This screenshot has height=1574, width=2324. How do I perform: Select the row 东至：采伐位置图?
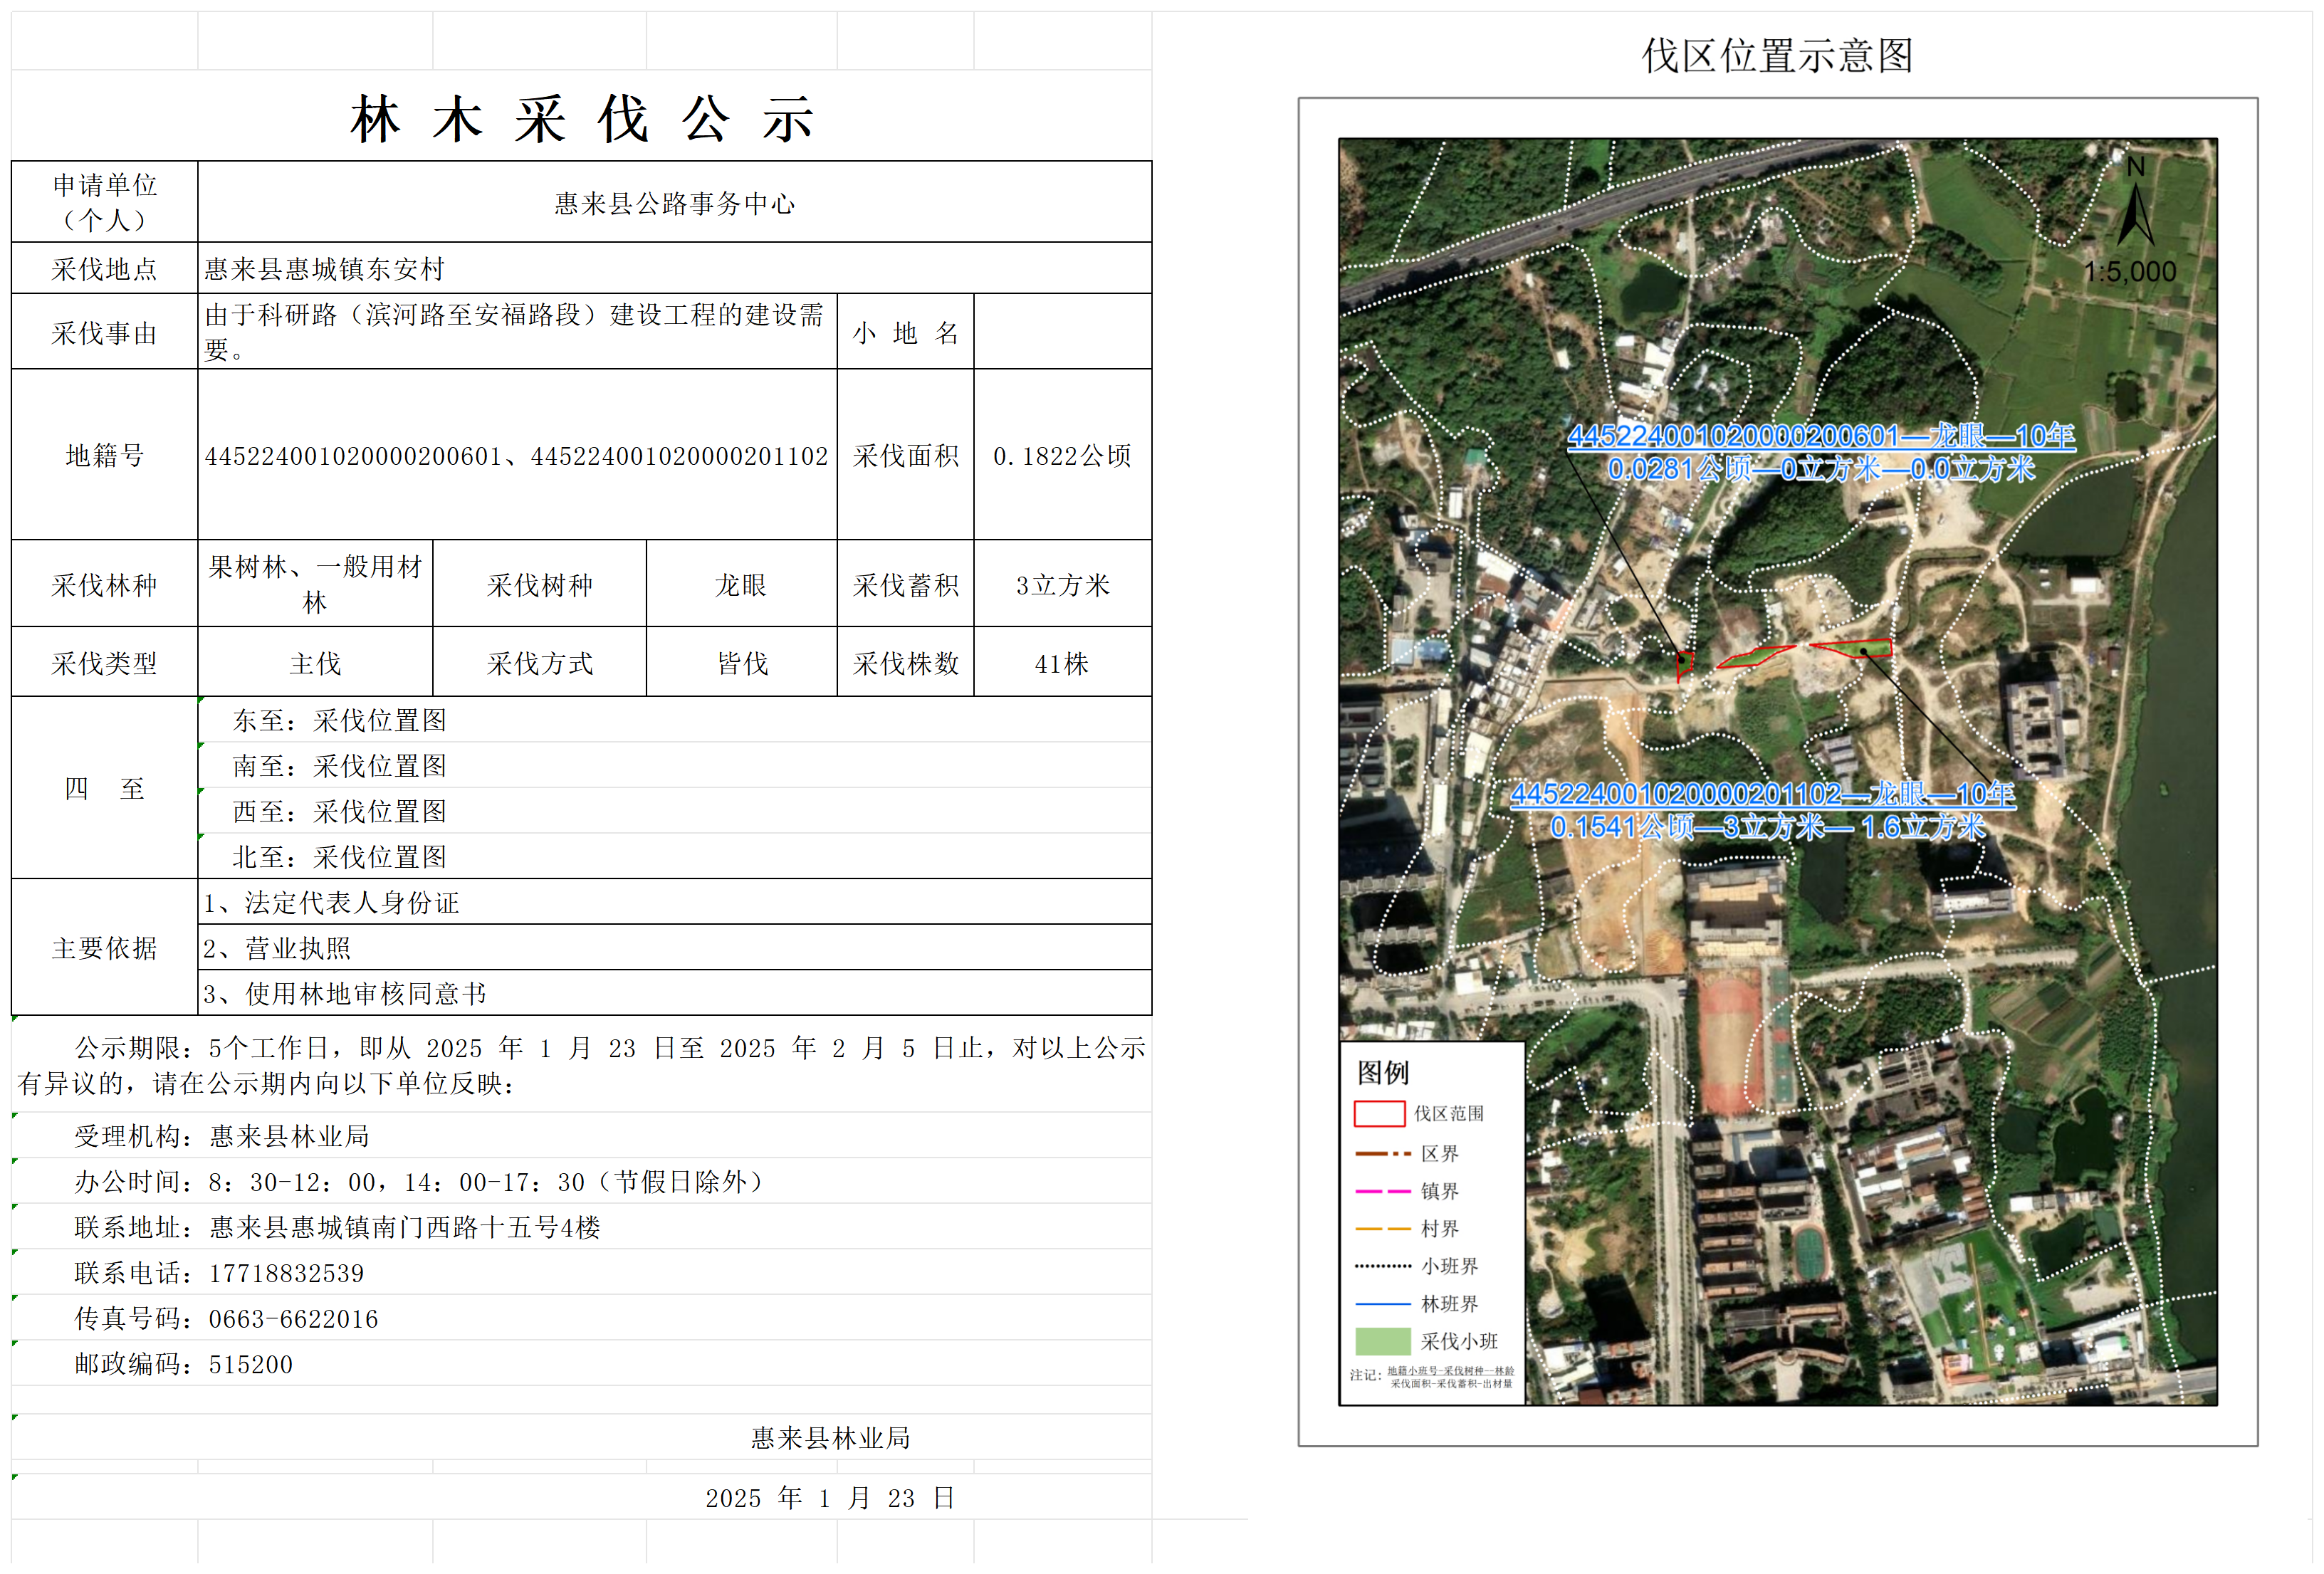[x=675, y=720]
